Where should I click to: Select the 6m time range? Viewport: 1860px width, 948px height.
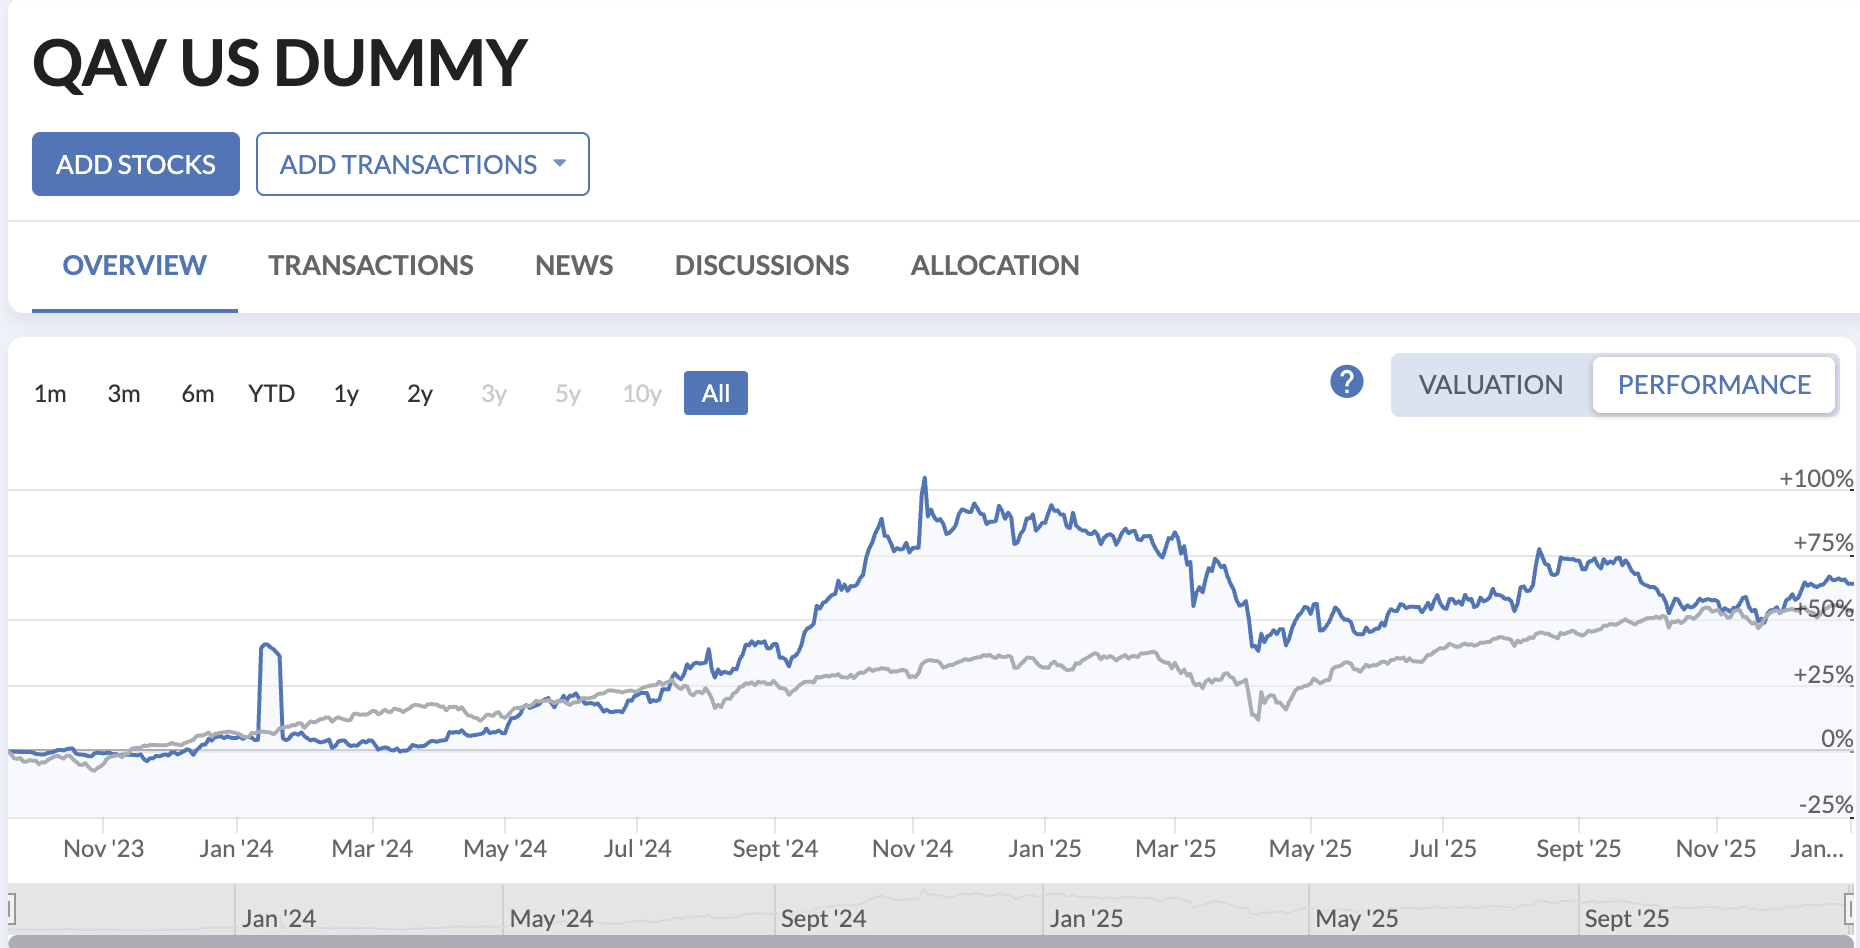(x=197, y=393)
